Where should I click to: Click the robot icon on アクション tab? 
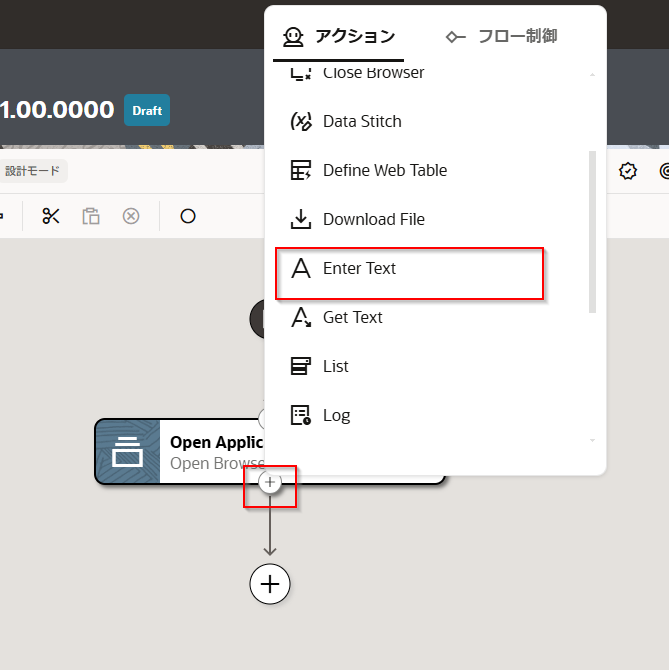point(293,37)
